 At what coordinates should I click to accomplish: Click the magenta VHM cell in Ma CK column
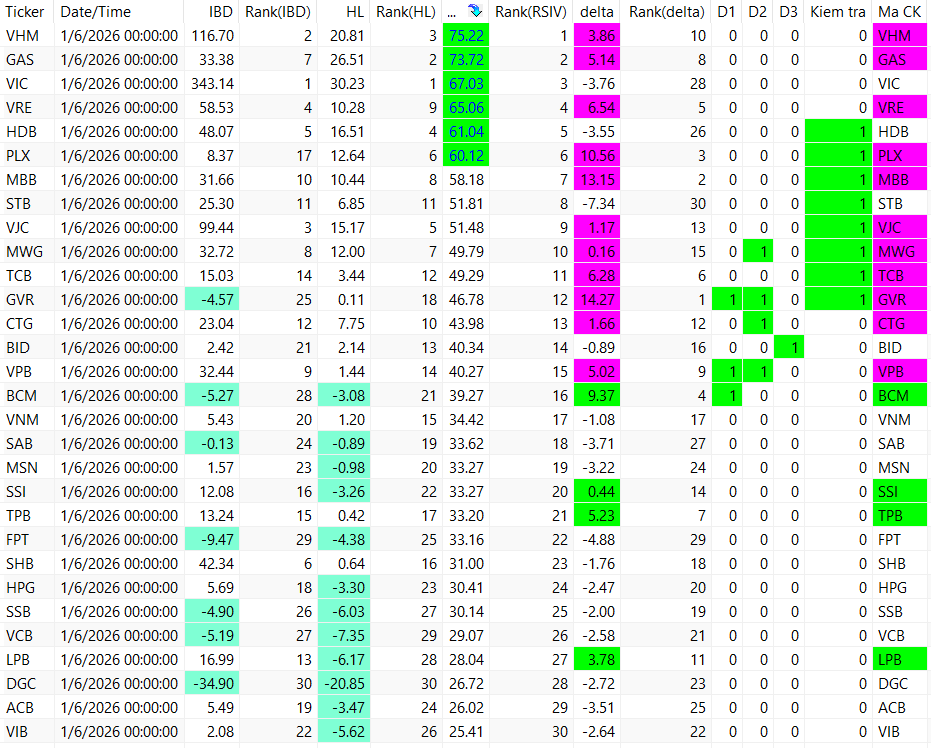click(900, 36)
